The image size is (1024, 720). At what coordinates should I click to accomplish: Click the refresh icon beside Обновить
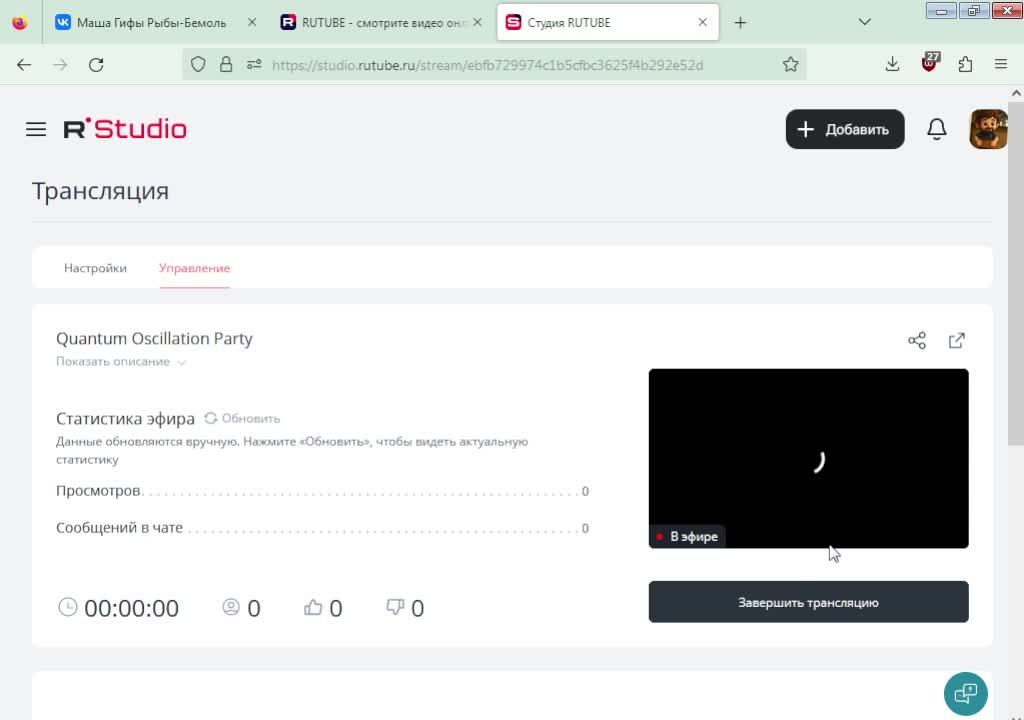[x=210, y=418]
